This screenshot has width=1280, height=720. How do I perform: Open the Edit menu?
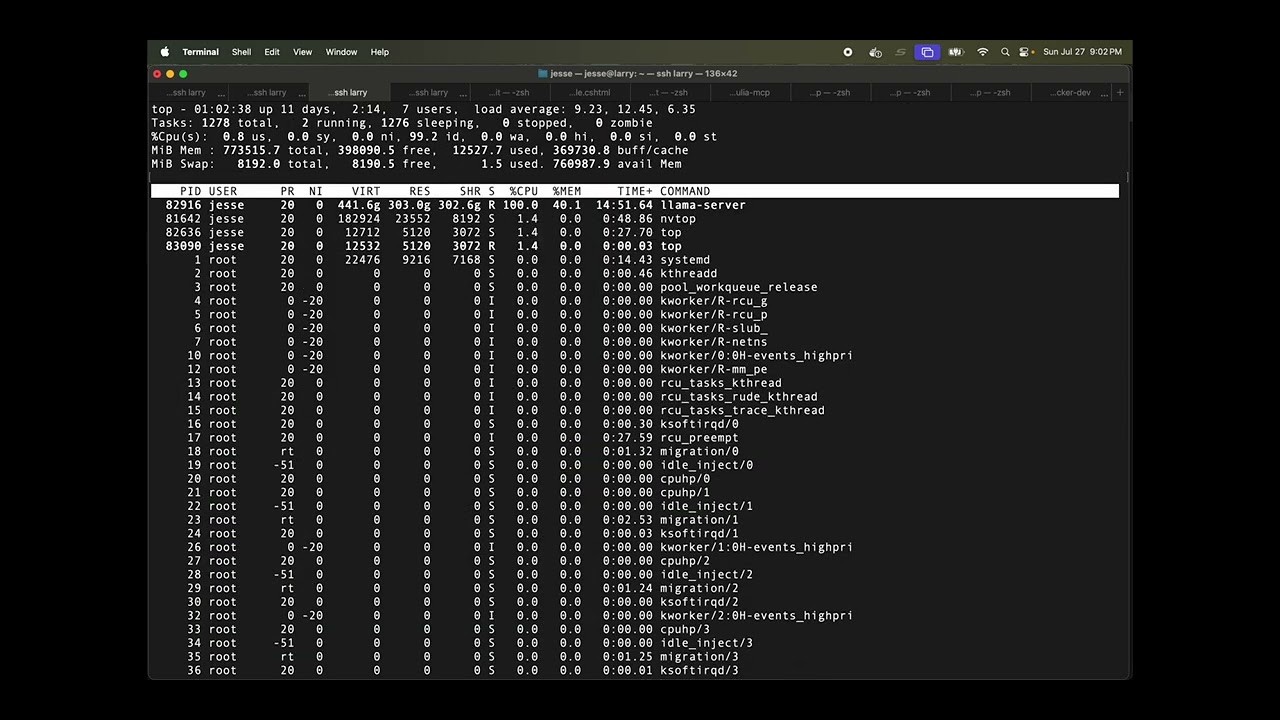pyautogui.click(x=272, y=52)
